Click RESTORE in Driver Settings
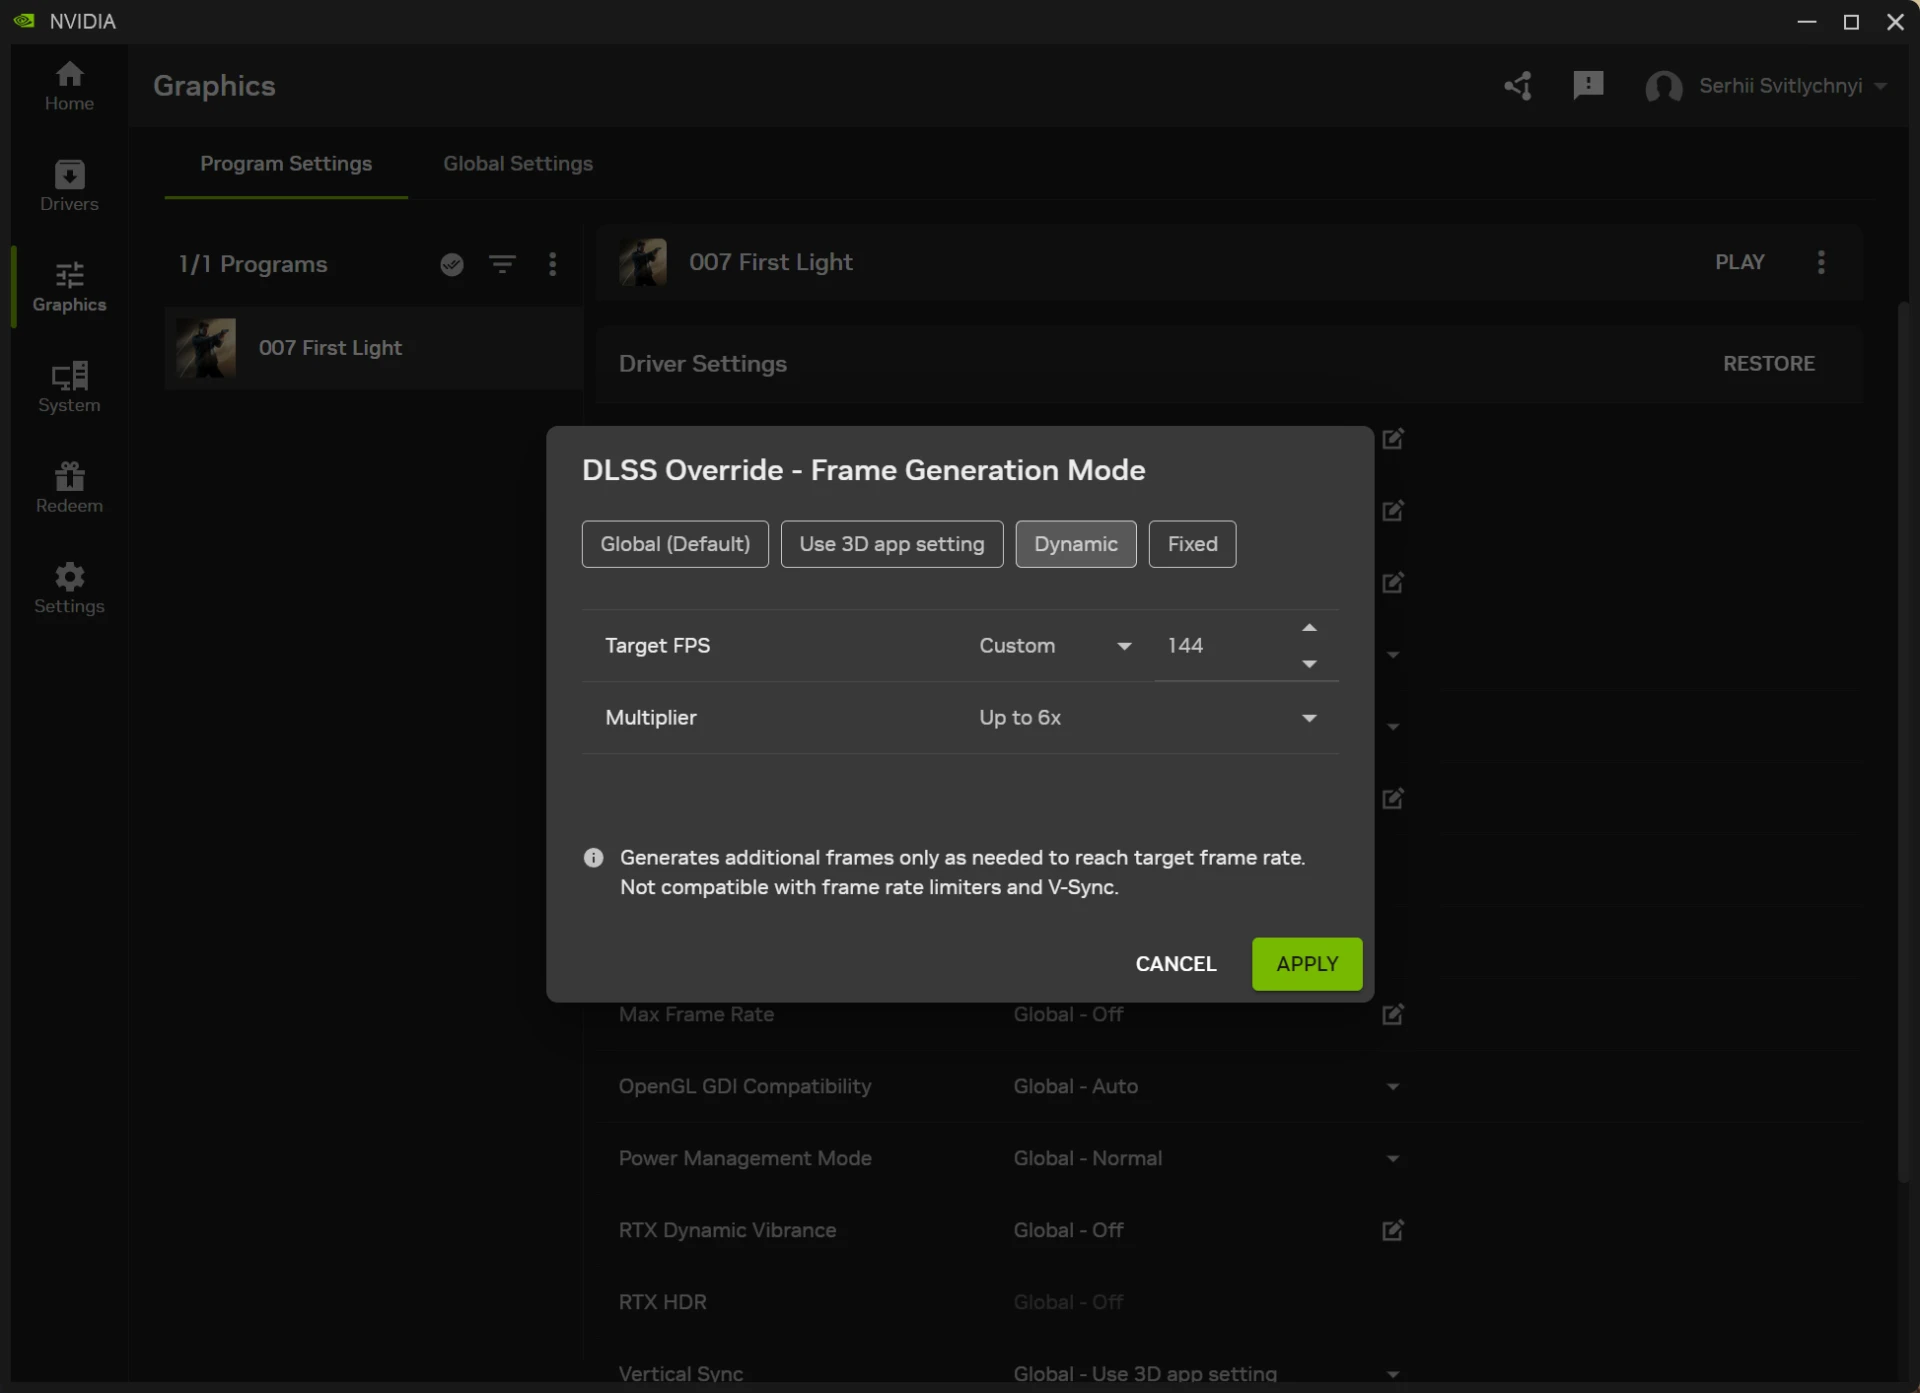The height and width of the screenshot is (1393, 1920). 1769,364
